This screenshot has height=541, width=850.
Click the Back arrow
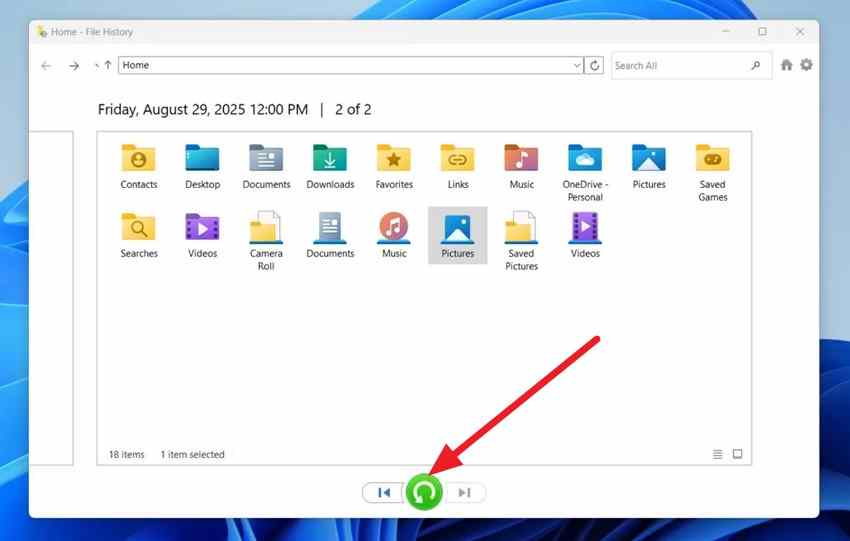(x=46, y=66)
